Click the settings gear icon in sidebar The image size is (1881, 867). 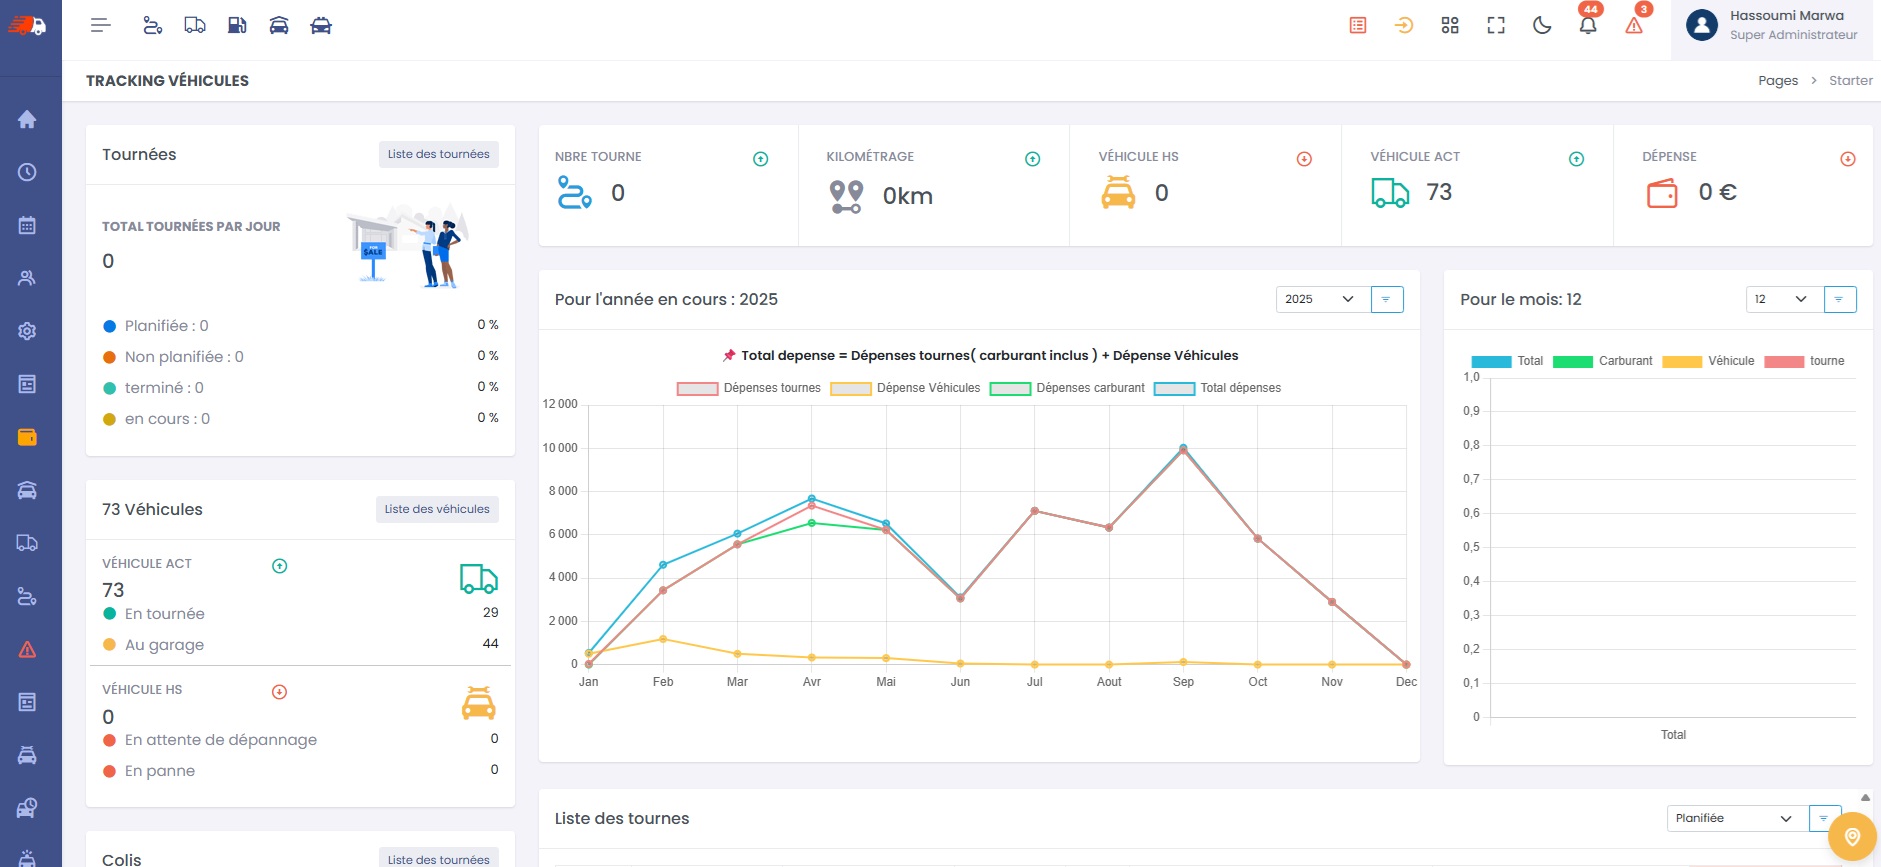pyautogui.click(x=27, y=331)
